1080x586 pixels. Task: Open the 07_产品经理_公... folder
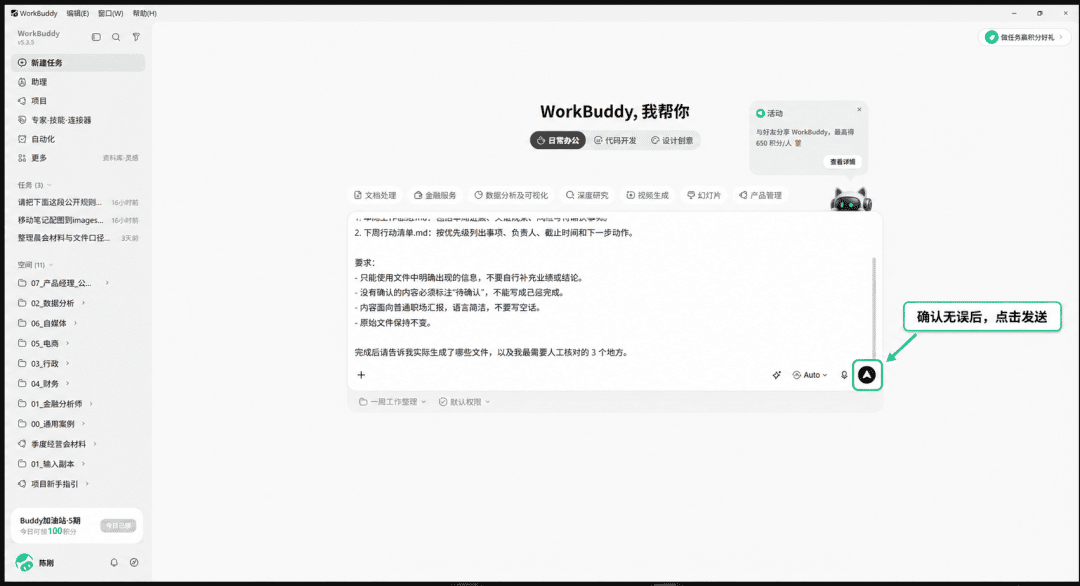(61, 283)
